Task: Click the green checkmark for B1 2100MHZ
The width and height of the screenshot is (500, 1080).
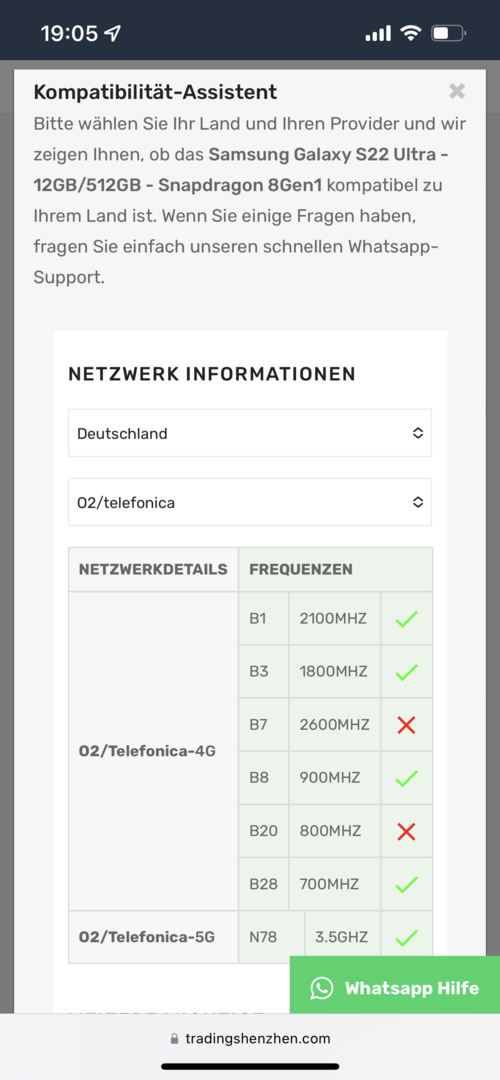Action: pos(406,619)
